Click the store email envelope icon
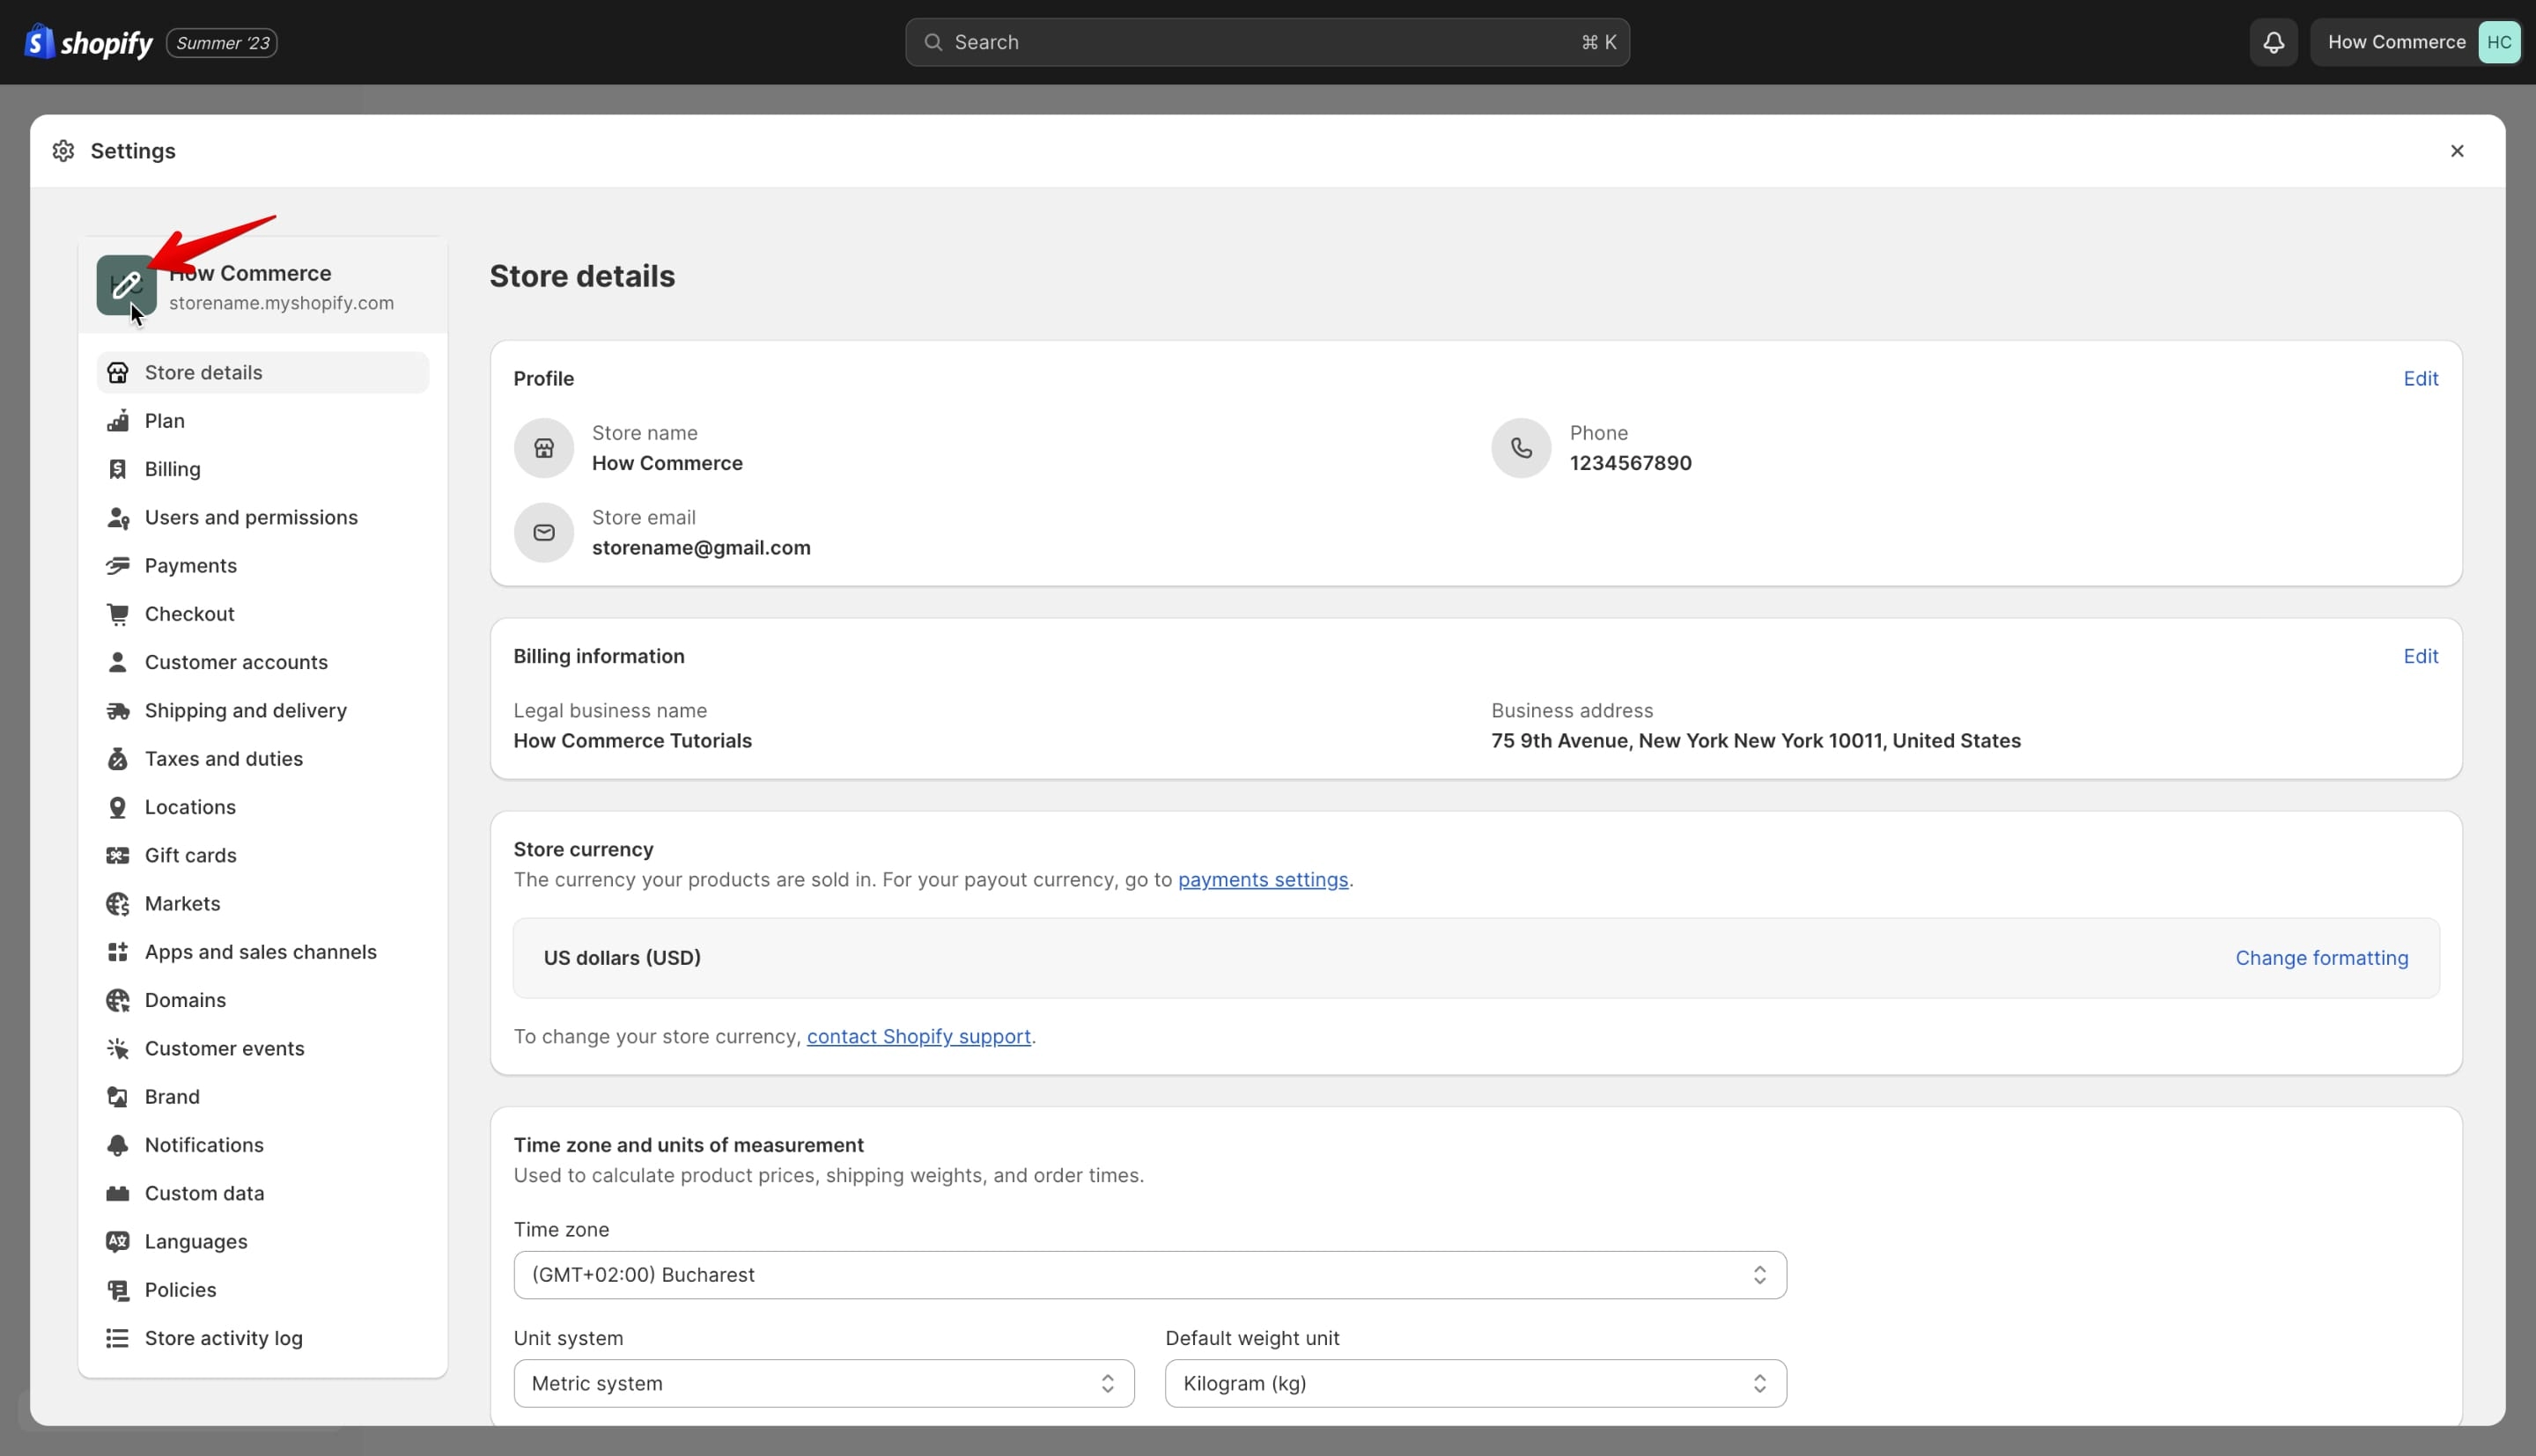 click(543, 532)
